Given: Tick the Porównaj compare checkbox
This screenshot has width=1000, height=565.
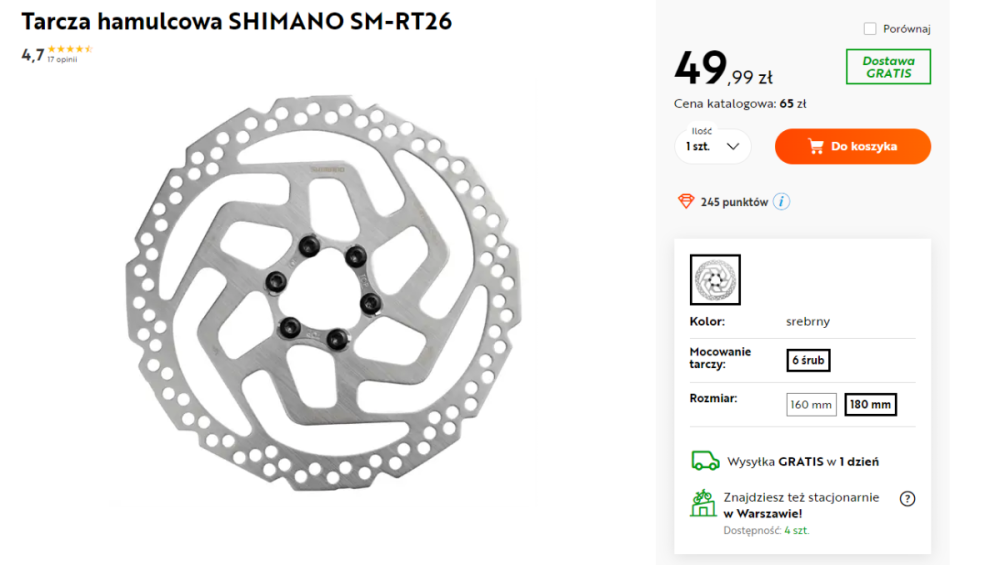Looking at the screenshot, I should tap(870, 29).
